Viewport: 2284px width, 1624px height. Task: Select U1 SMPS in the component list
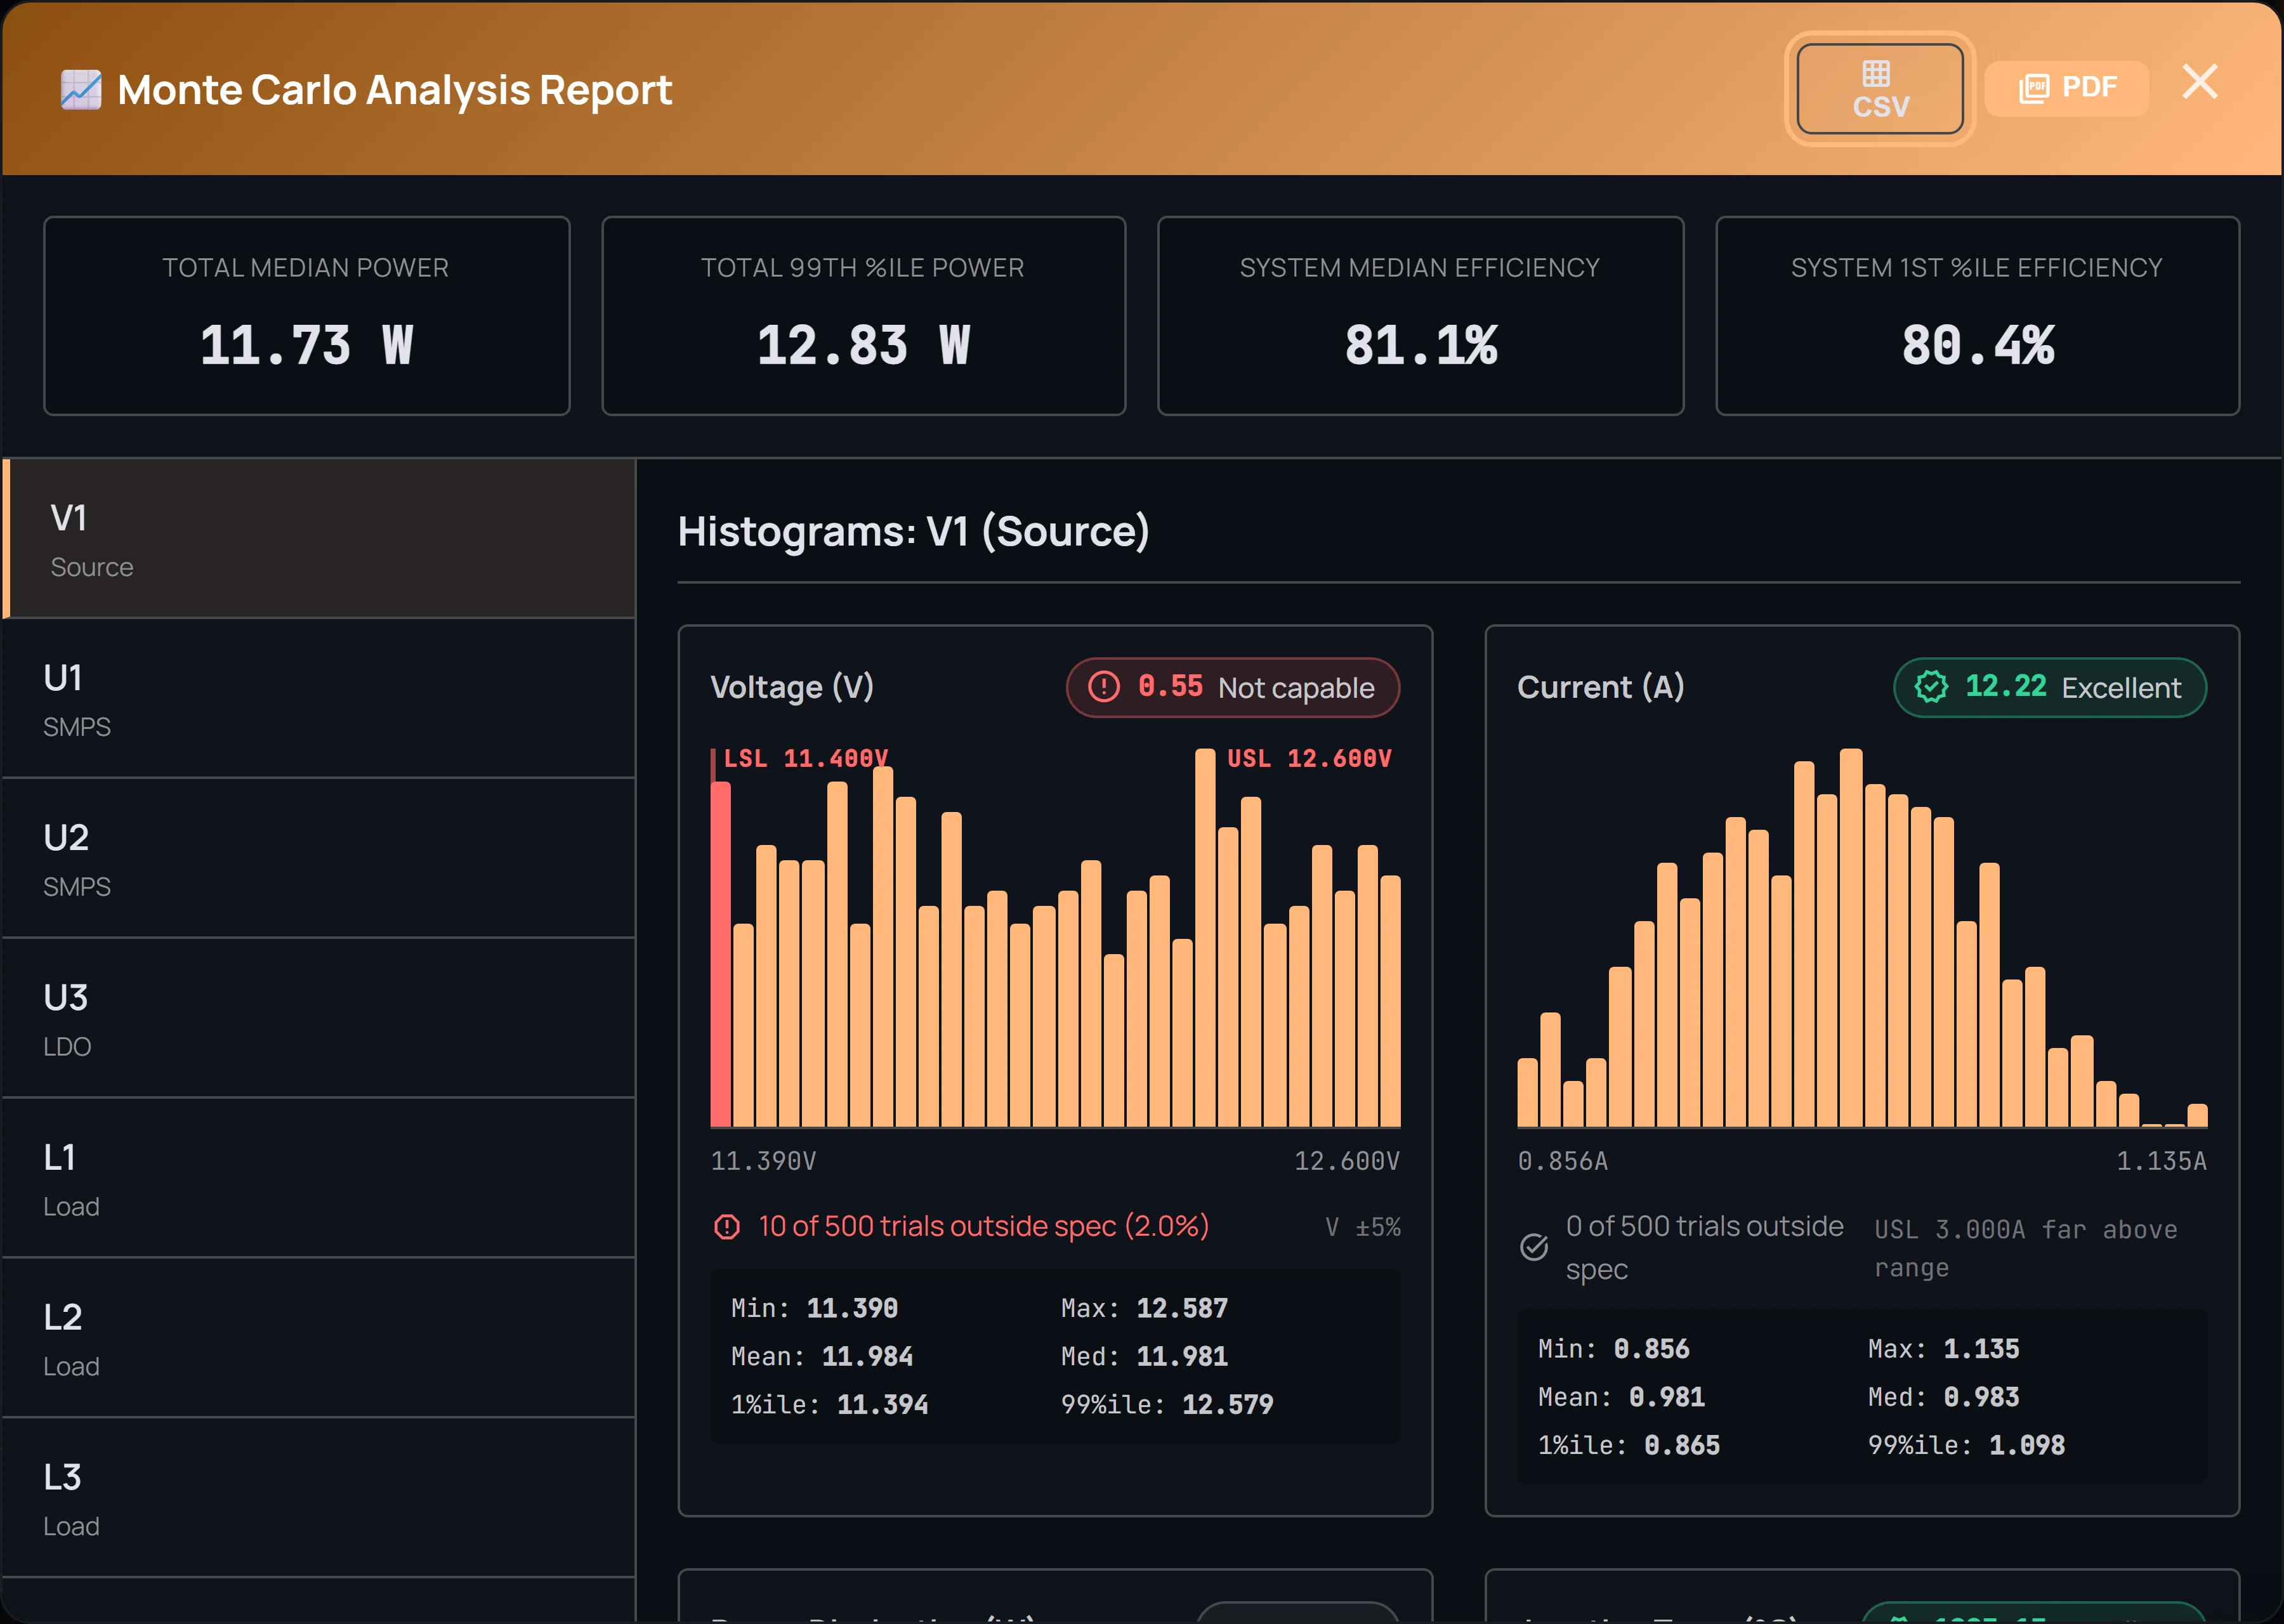coord(319,699)
